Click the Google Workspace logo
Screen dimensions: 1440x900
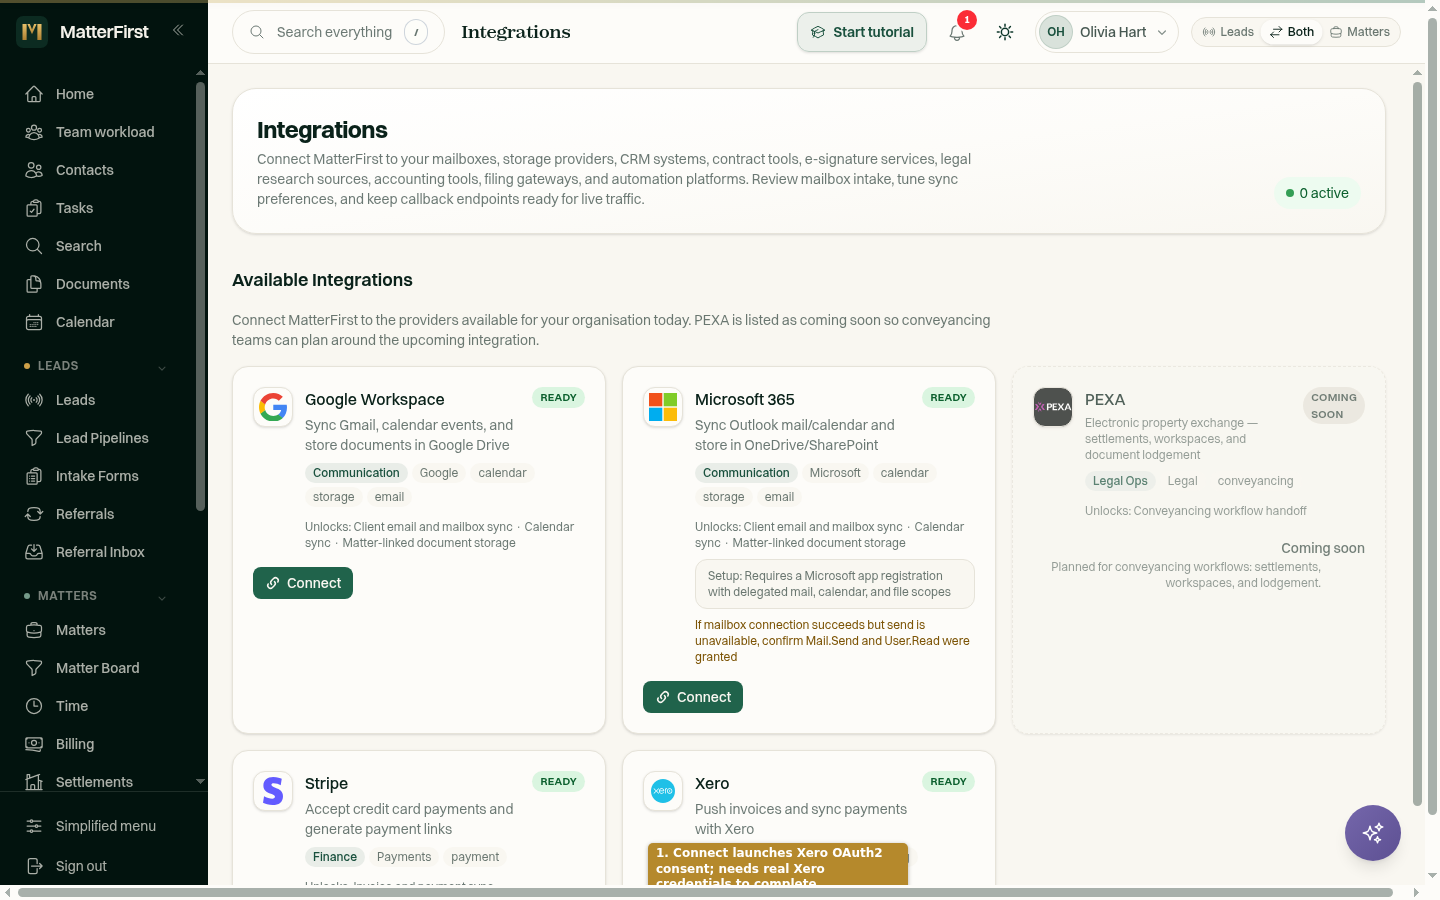pos(273,407)
